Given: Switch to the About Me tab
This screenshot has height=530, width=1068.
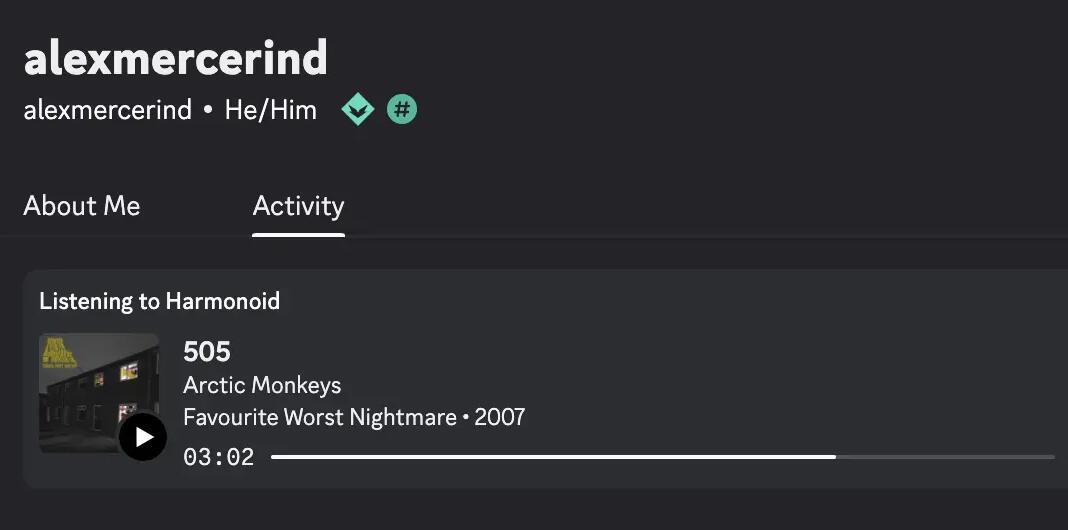Looking at the screenshot, I should (82, 206).
